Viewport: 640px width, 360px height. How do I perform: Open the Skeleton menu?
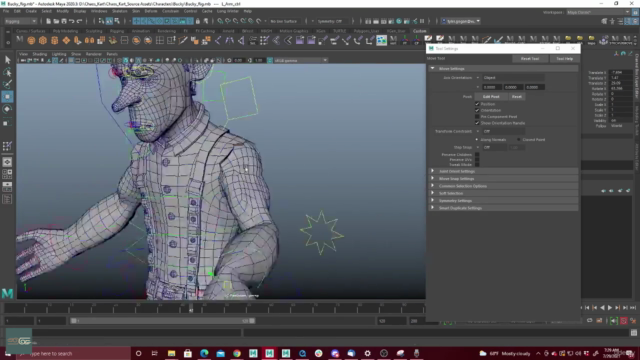(x=120, y=11)
